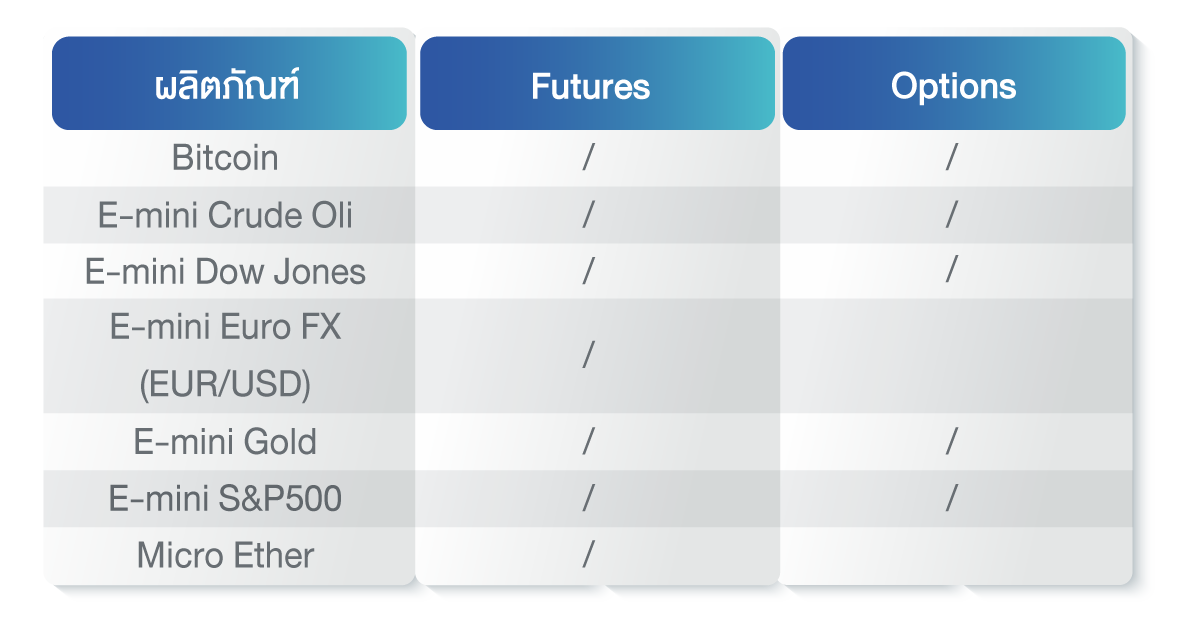Click the Bitcoin product row label

tap(225, 158)
